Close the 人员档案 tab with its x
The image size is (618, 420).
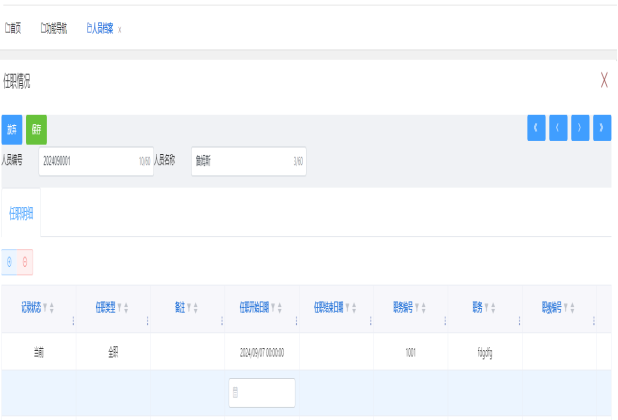[119, 30]
